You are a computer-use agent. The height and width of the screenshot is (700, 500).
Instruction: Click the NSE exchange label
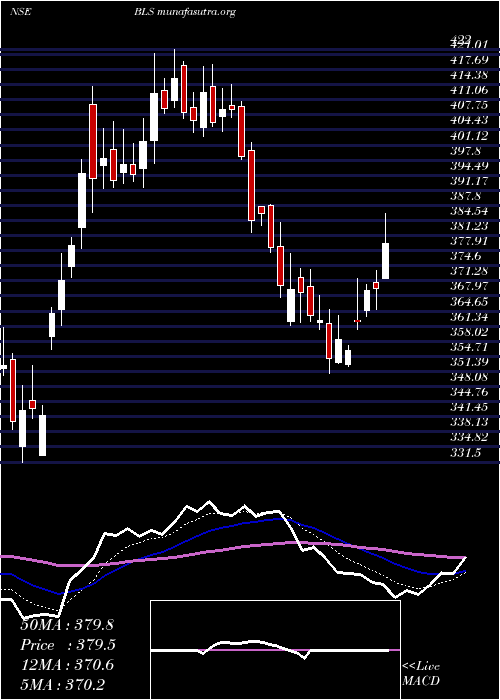(x=20, y=12)
